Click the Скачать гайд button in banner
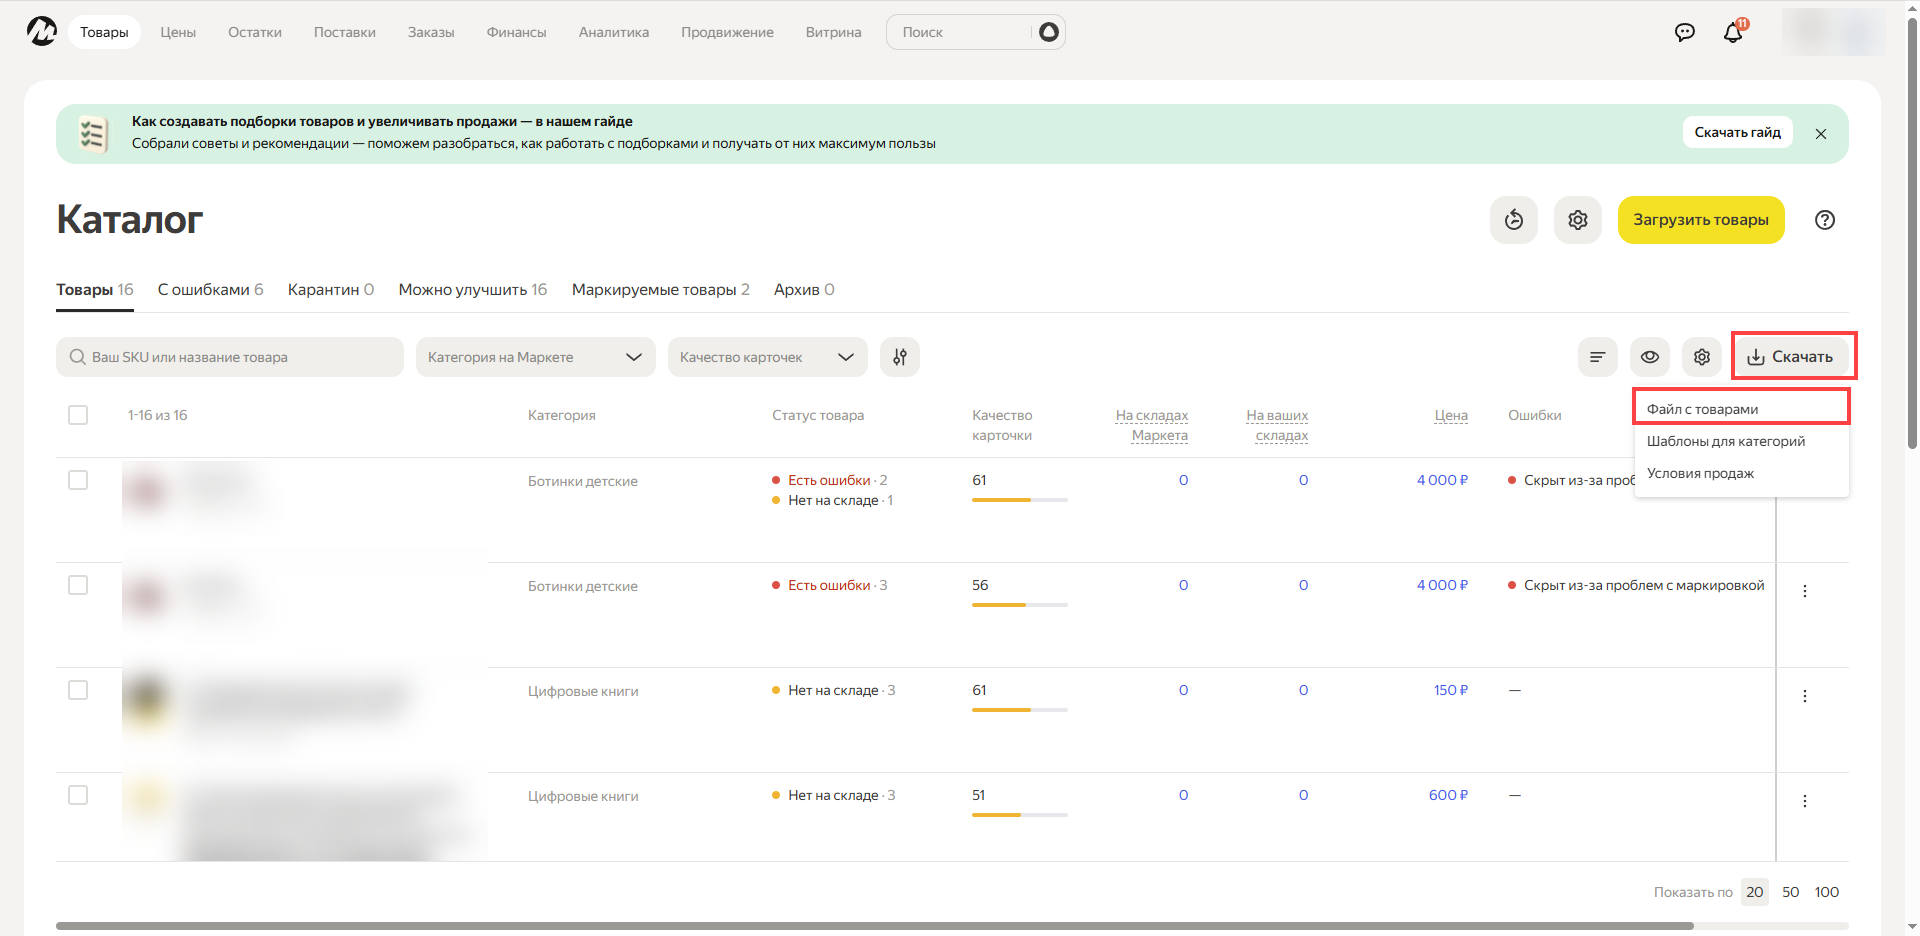 pyautogui.click(x=1737, y=132)
